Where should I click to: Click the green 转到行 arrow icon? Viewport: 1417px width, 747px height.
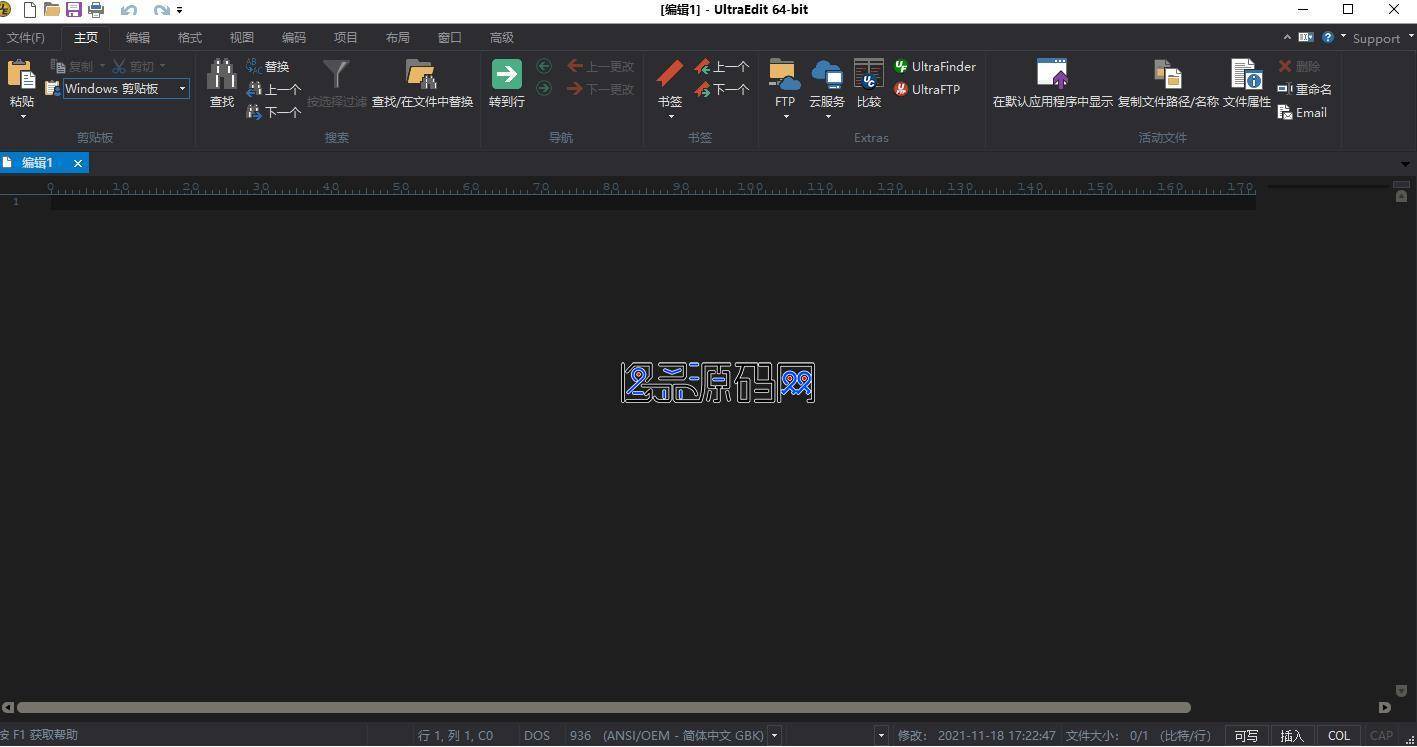pyautogui.click(x=507, y=74)
